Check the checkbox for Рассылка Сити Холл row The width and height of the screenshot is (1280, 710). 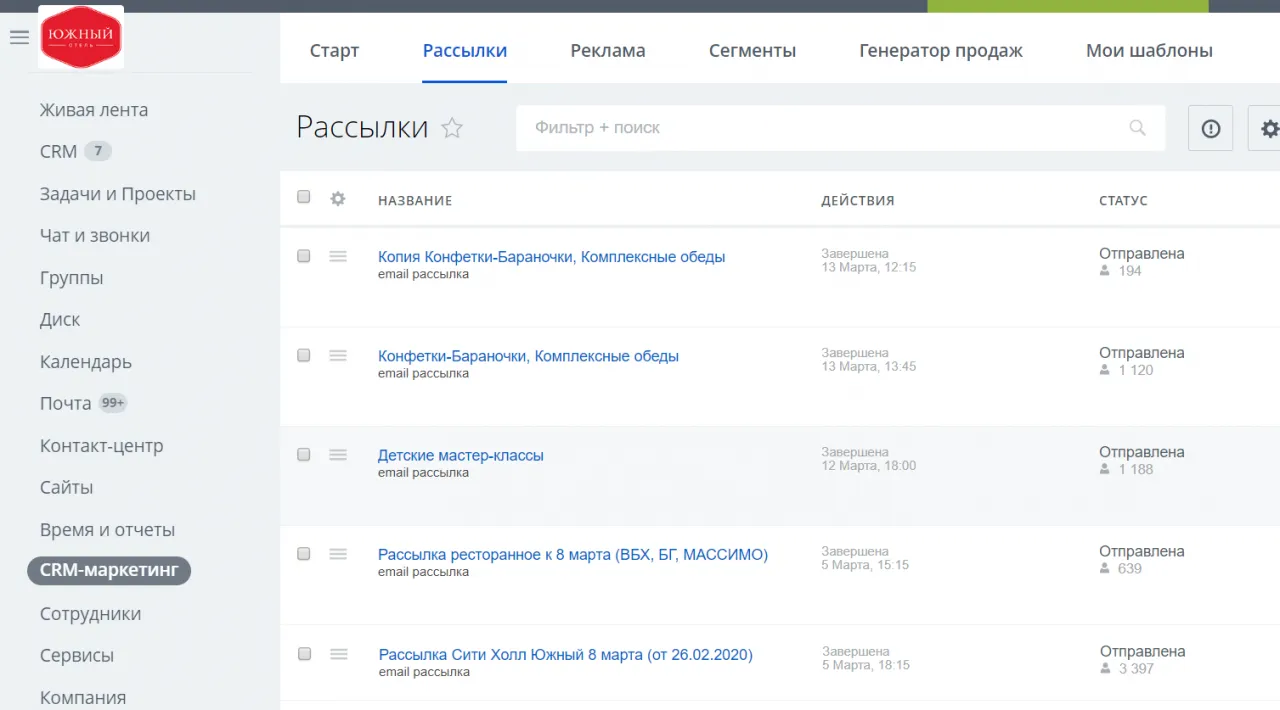click(304, 653)
